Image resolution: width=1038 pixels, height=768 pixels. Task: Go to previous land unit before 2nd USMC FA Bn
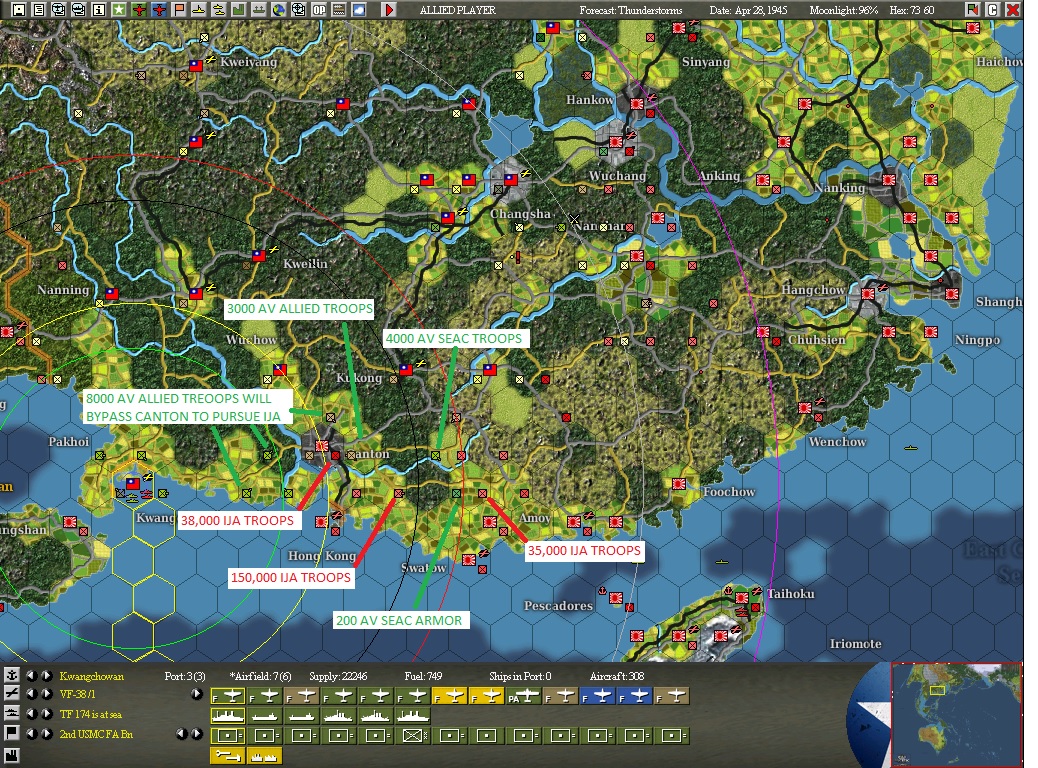[x=31, y=734]
